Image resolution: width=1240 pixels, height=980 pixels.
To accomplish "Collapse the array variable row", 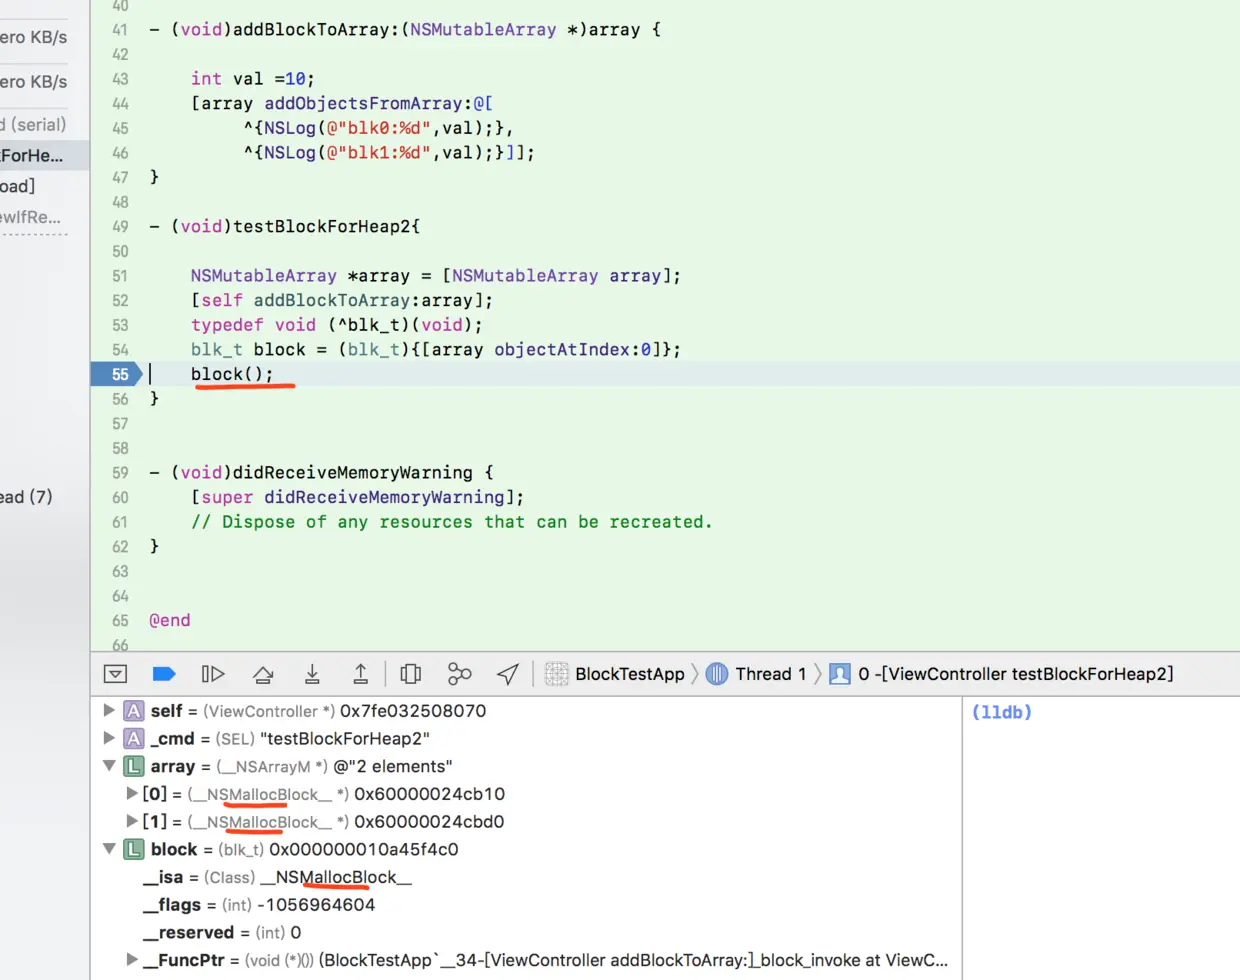I will click(109, 766).
